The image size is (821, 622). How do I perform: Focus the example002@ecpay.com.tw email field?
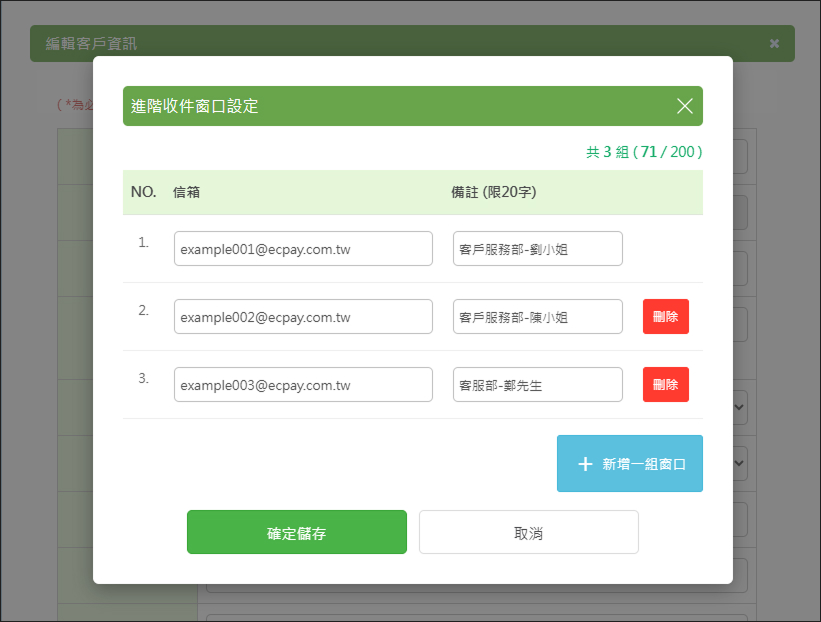[x=303, y=317]
